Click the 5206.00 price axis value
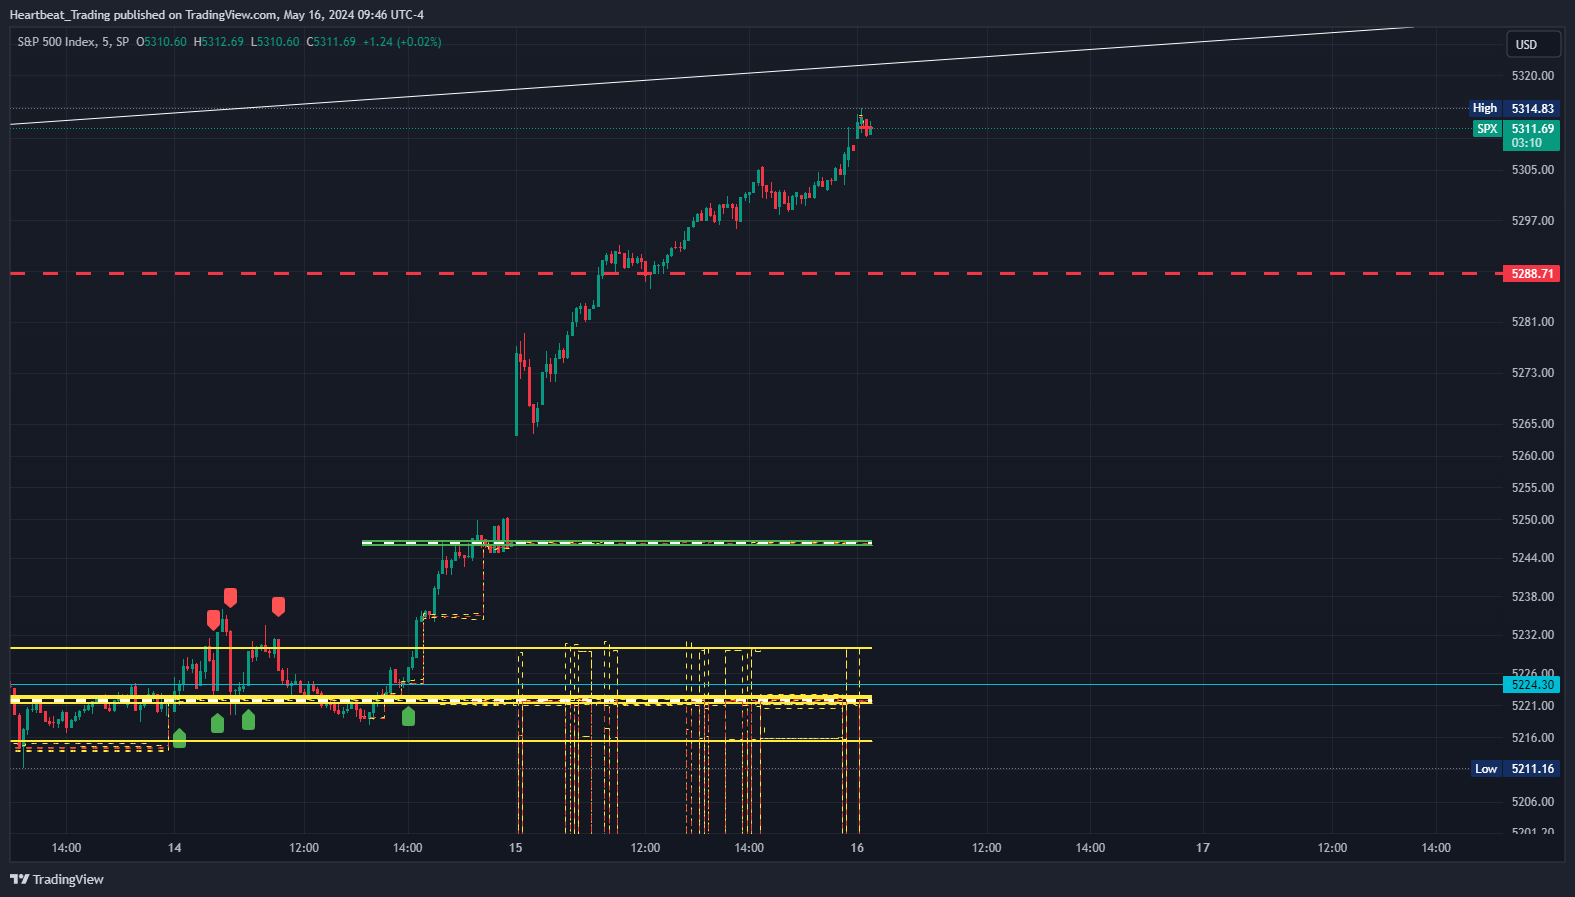 (1532, 802)
